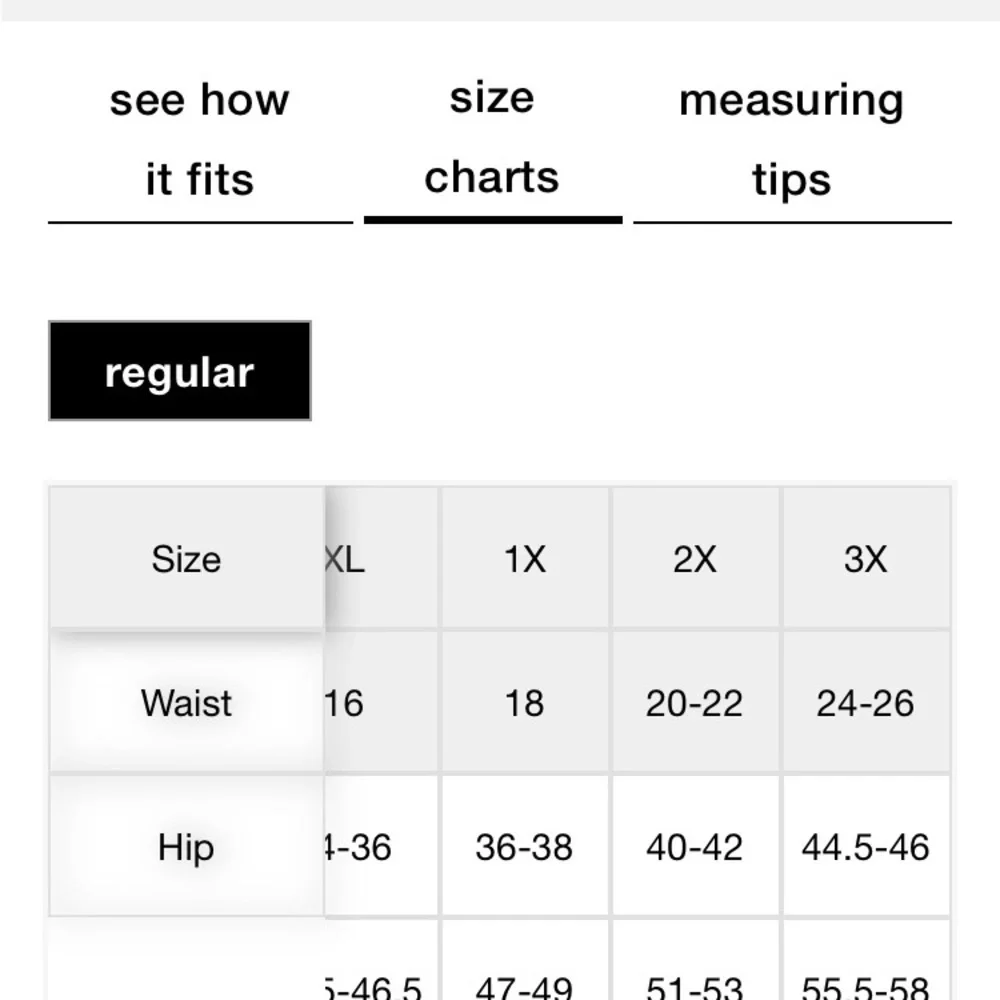The width and height of the screenshot is (1000, 1000).
Task: Click the partially hidden XL column header
Action: click(381, 559)
